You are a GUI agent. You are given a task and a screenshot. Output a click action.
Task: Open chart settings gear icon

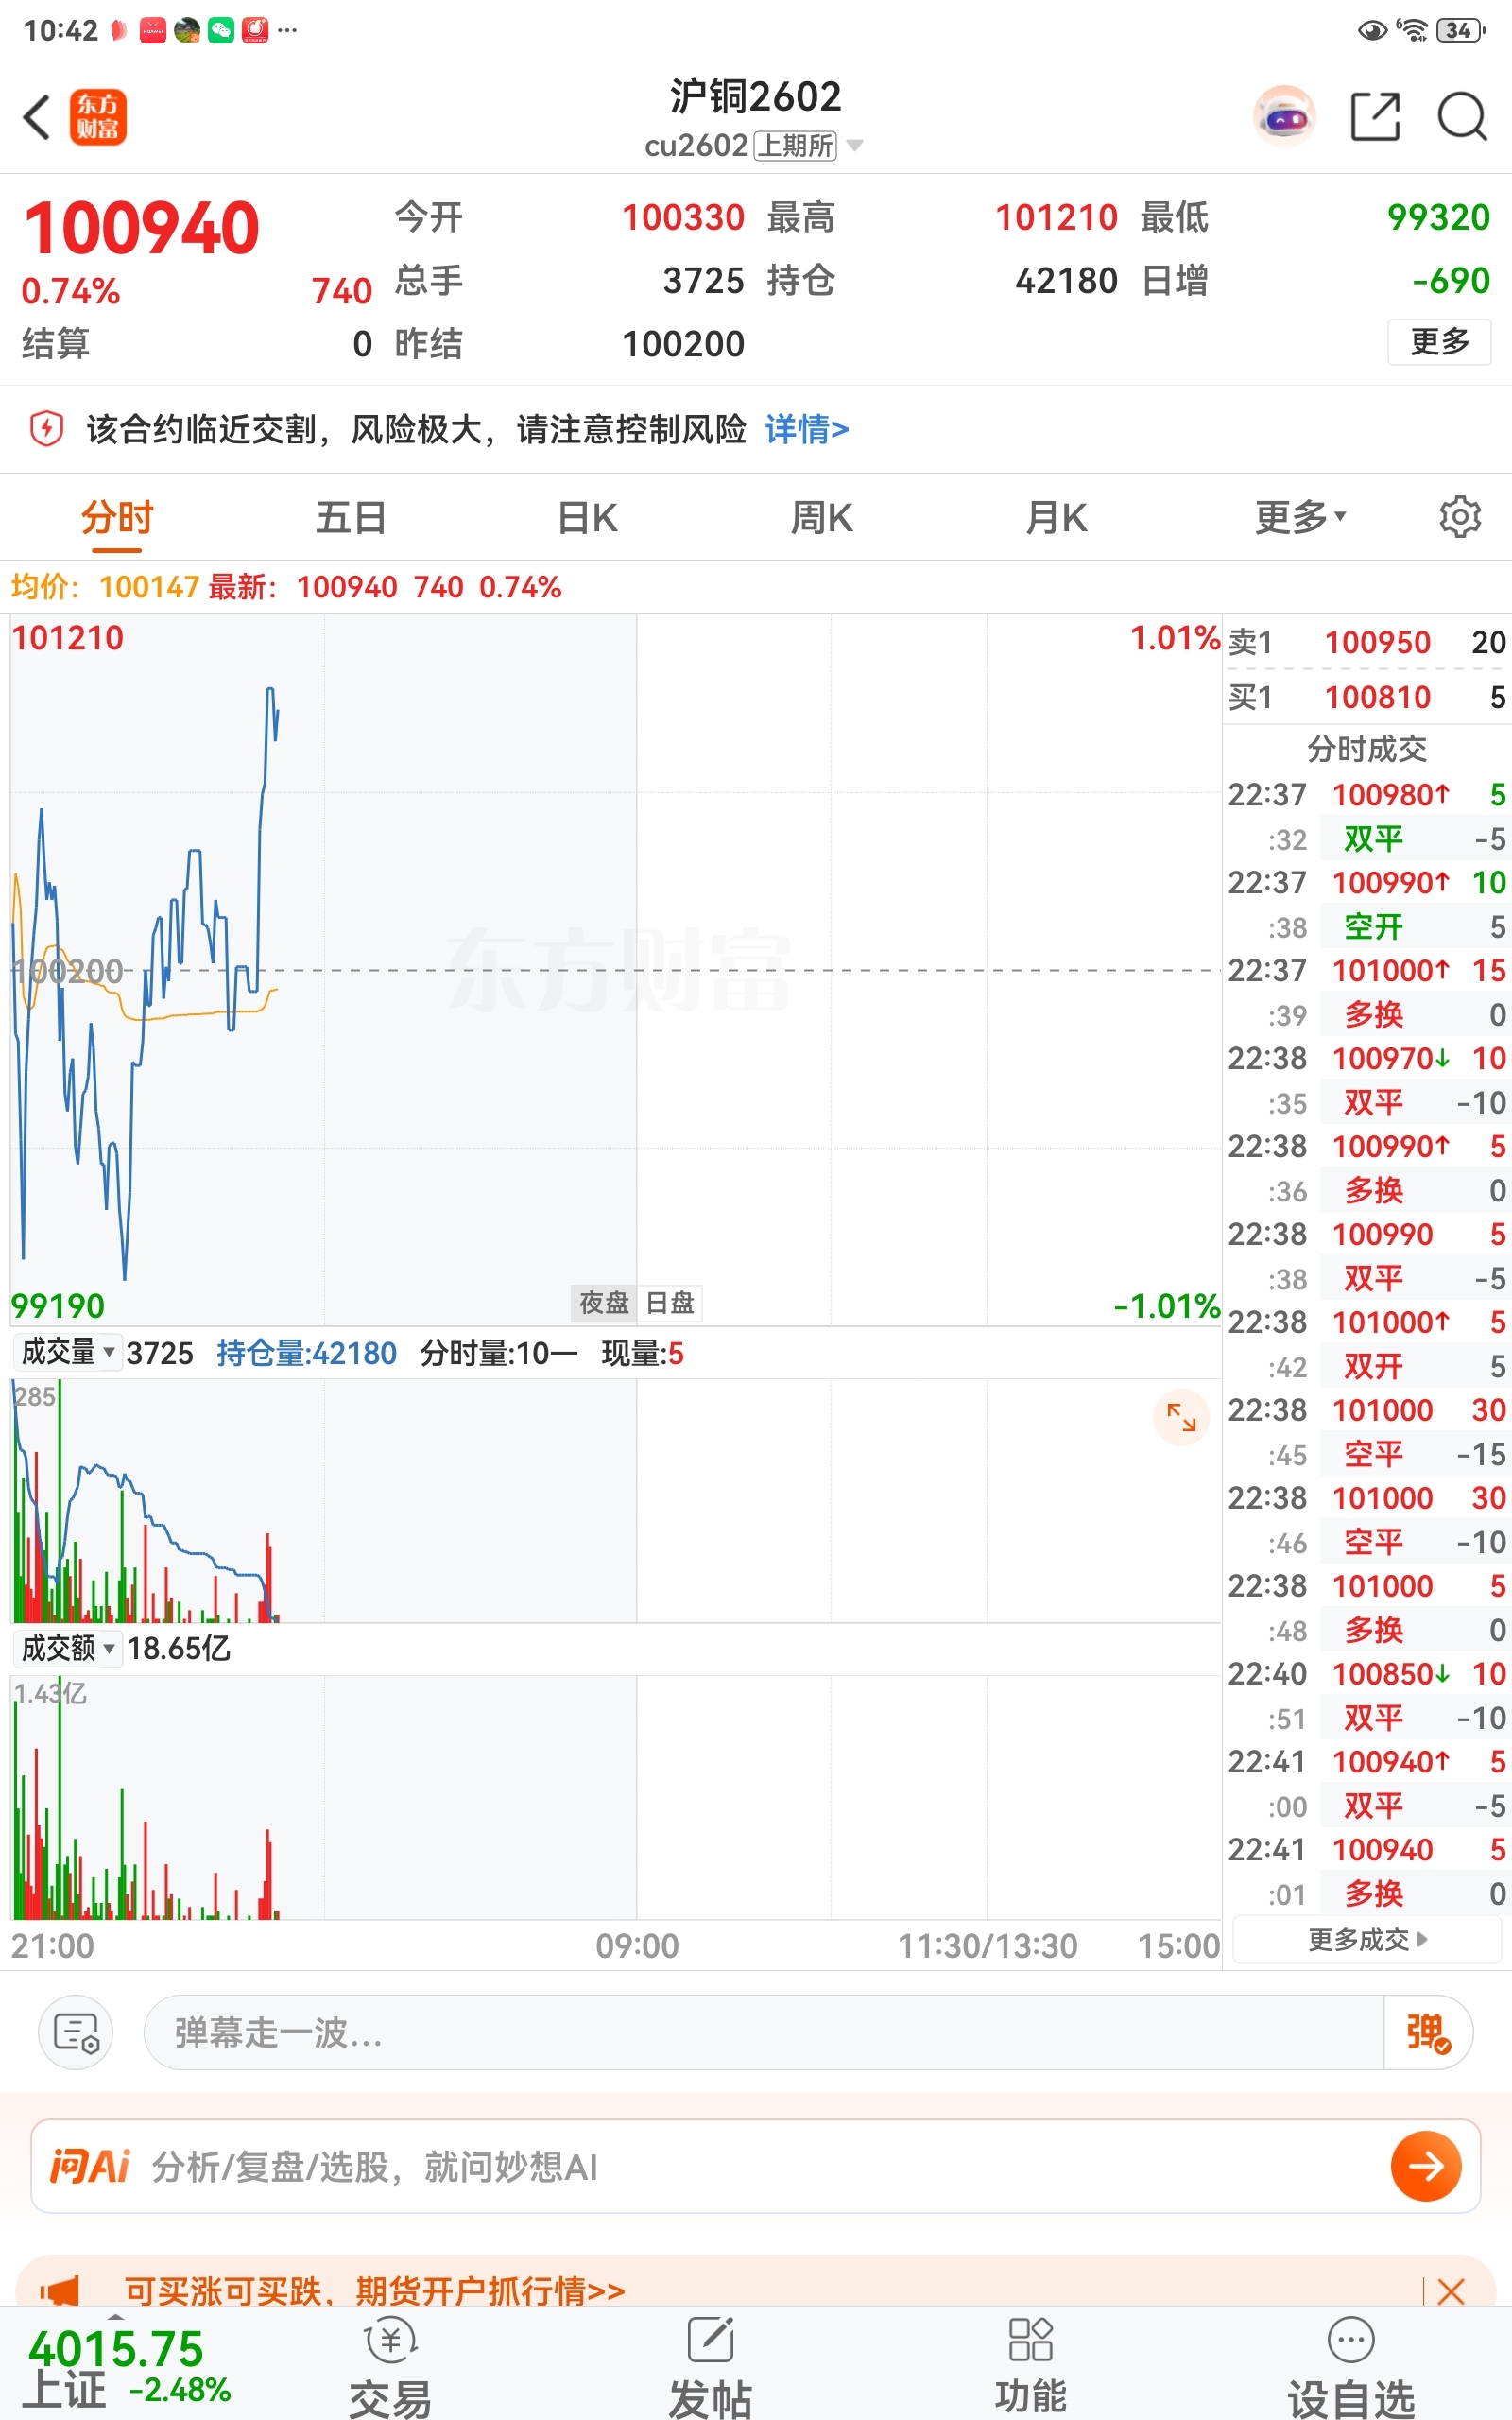coord(1459,517)
